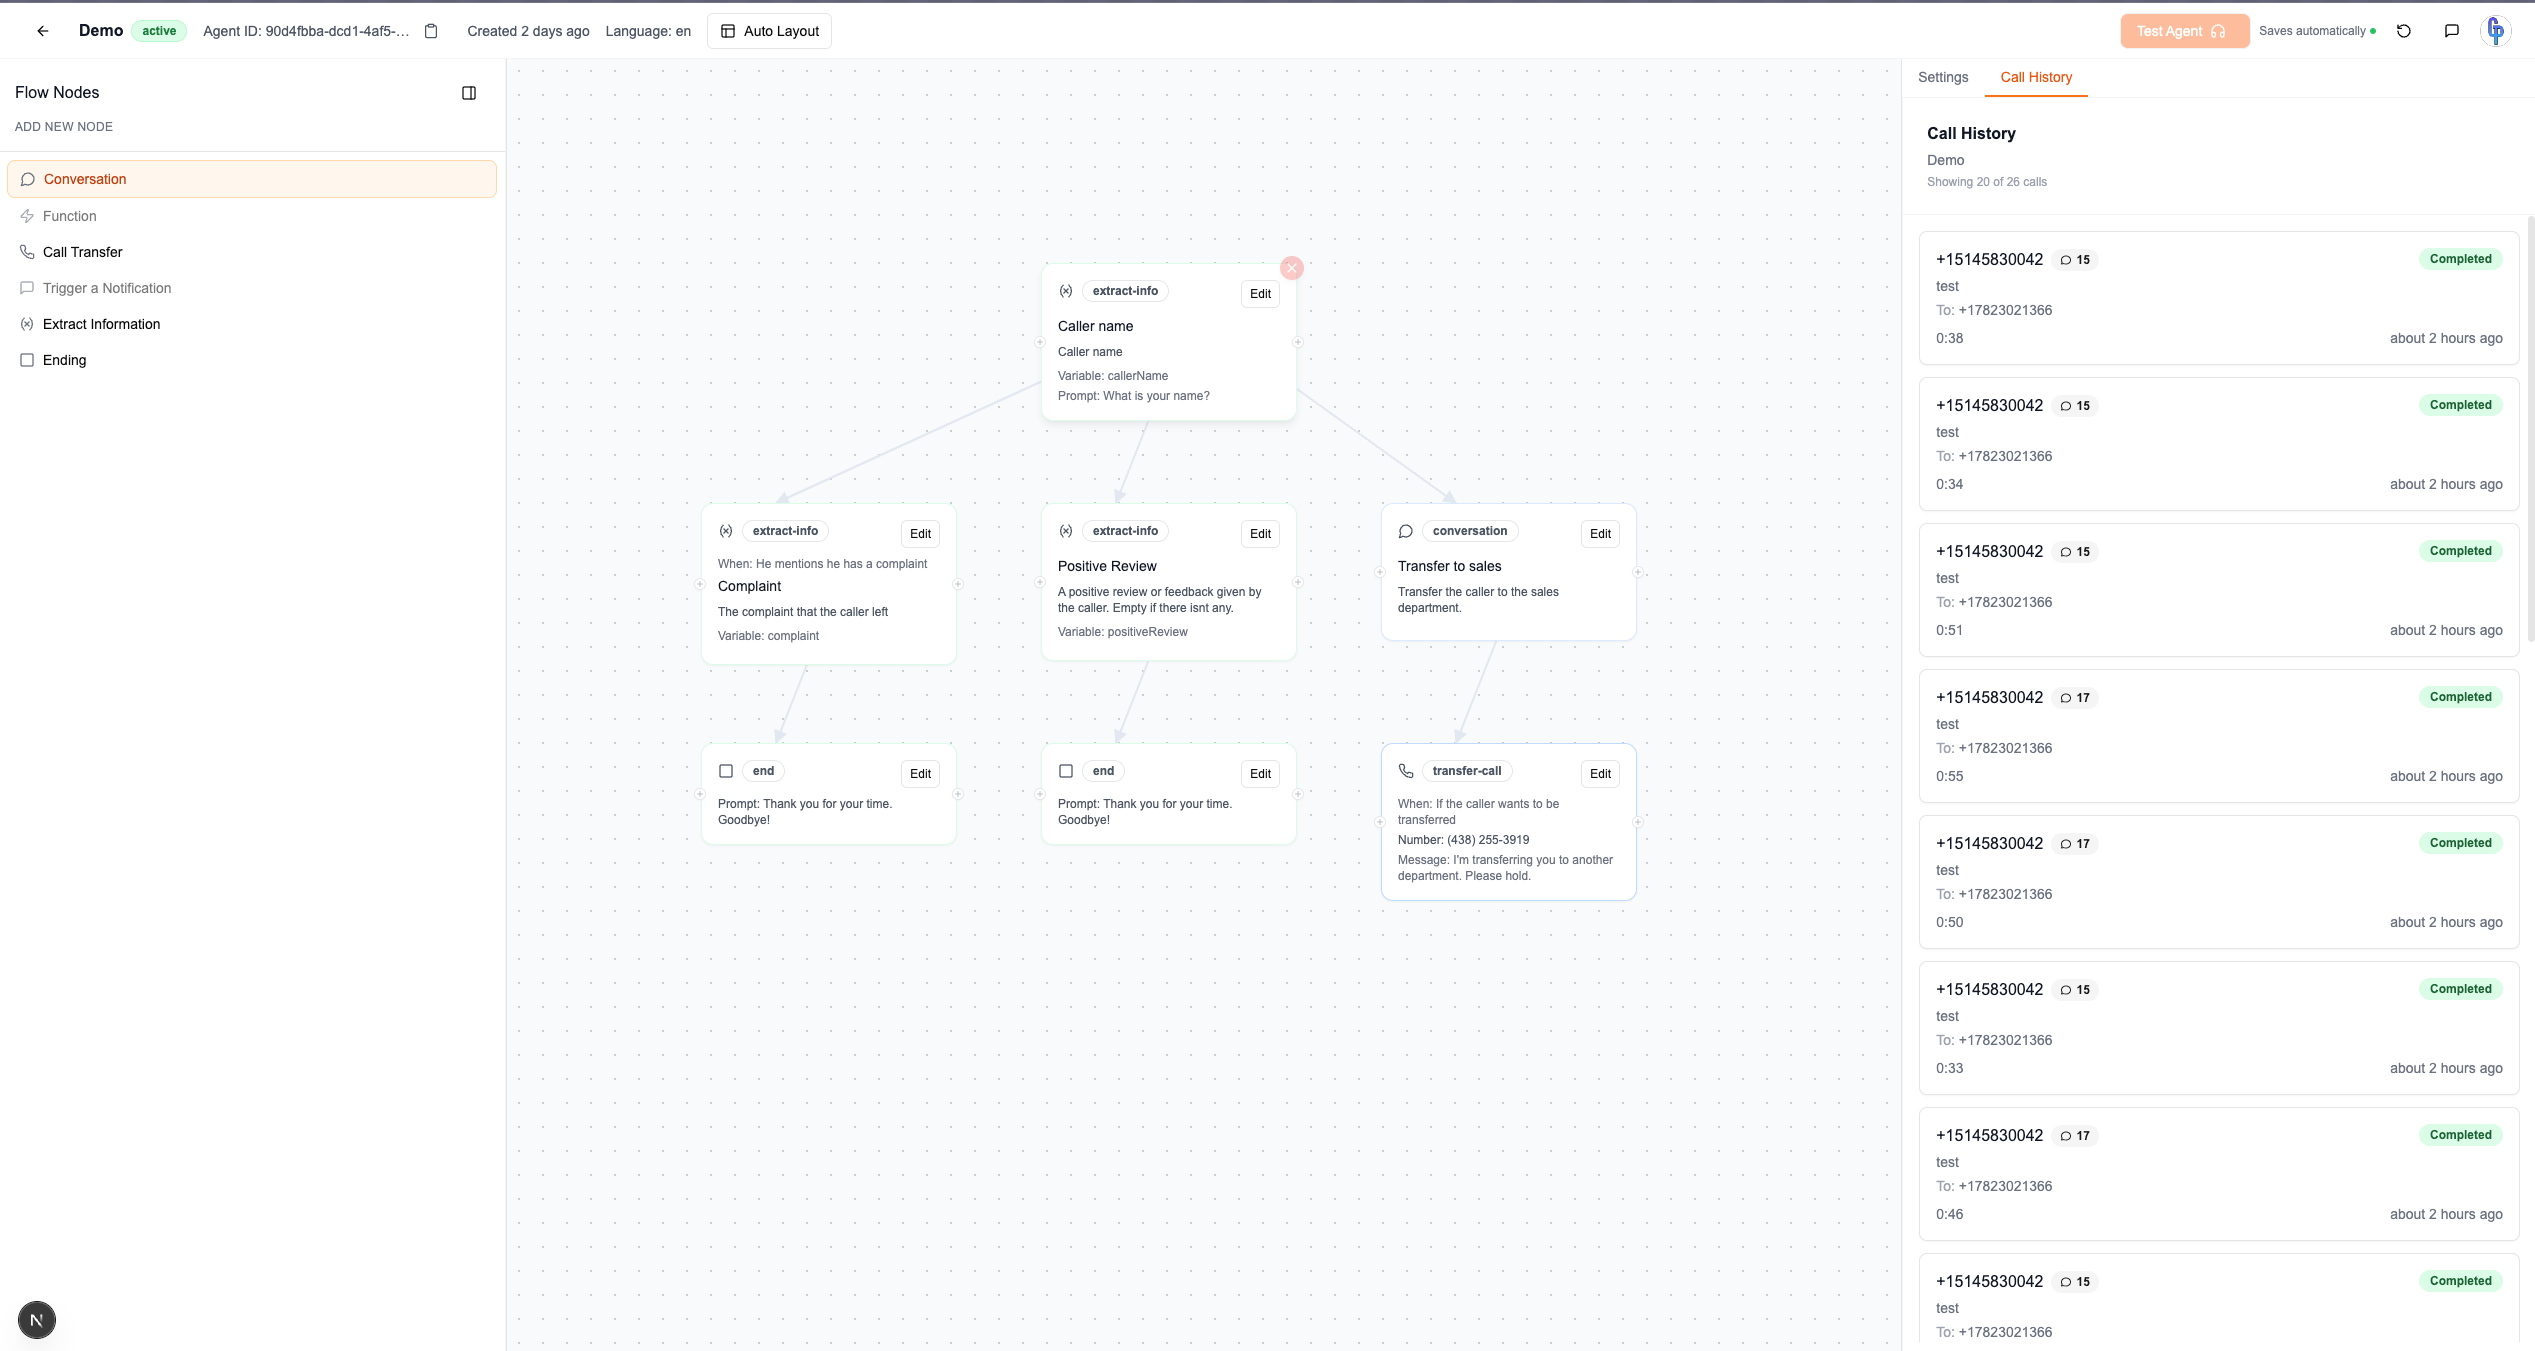This screenshot has width=2535, height=1351.
Task: Add a Function node
Action: [252, 216]
